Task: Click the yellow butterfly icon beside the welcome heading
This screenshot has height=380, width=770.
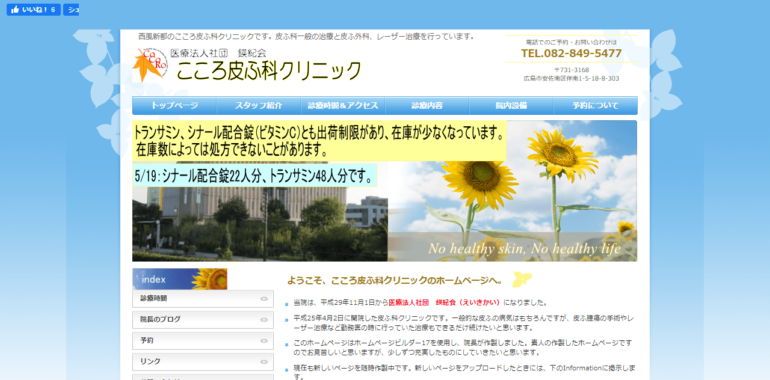Action: click(522, 279)
